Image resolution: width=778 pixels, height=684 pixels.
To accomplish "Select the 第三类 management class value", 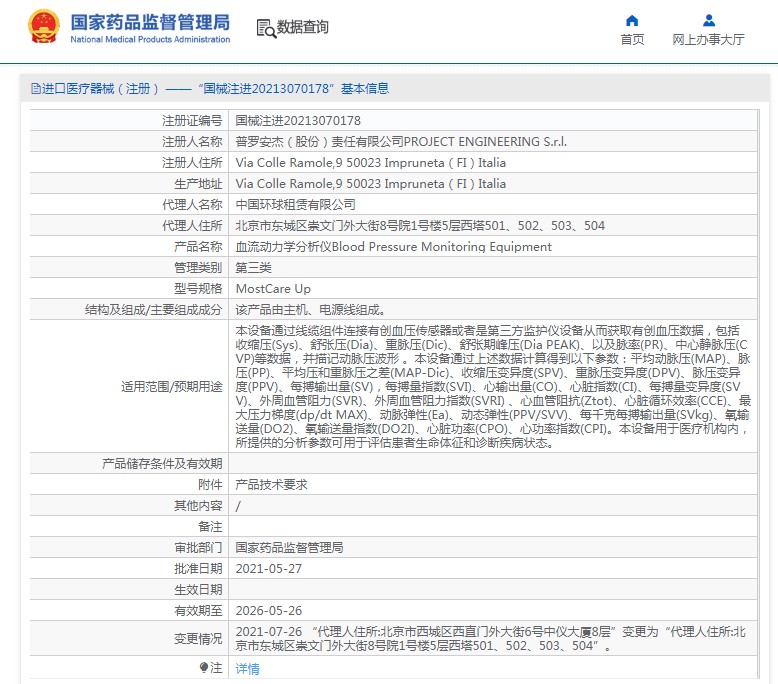I will [254, 268].
